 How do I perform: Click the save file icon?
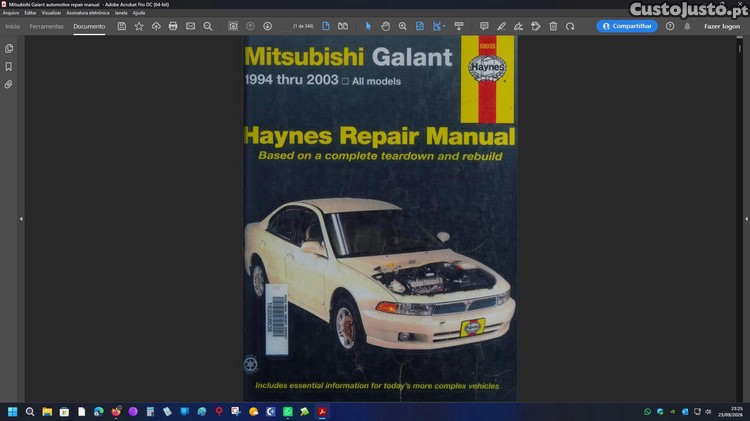click(x=121, y=26)
